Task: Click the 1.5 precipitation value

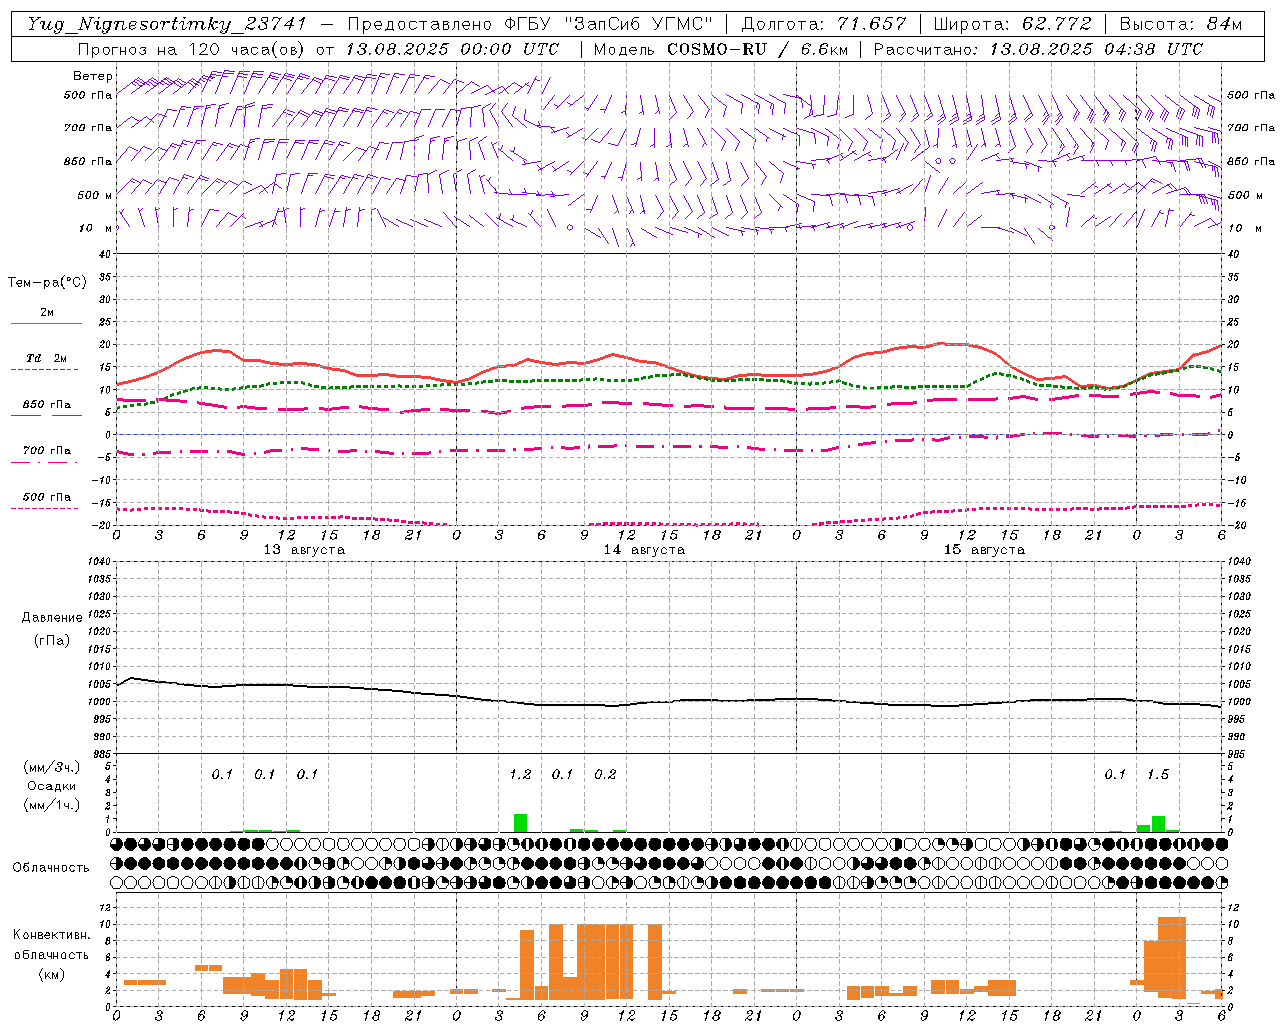Action: (1158, 774)
